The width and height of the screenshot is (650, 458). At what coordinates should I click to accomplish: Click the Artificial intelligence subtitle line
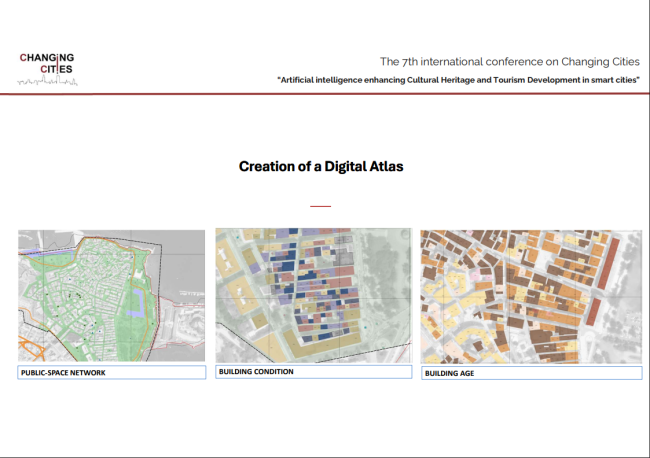tap(458, 80)
